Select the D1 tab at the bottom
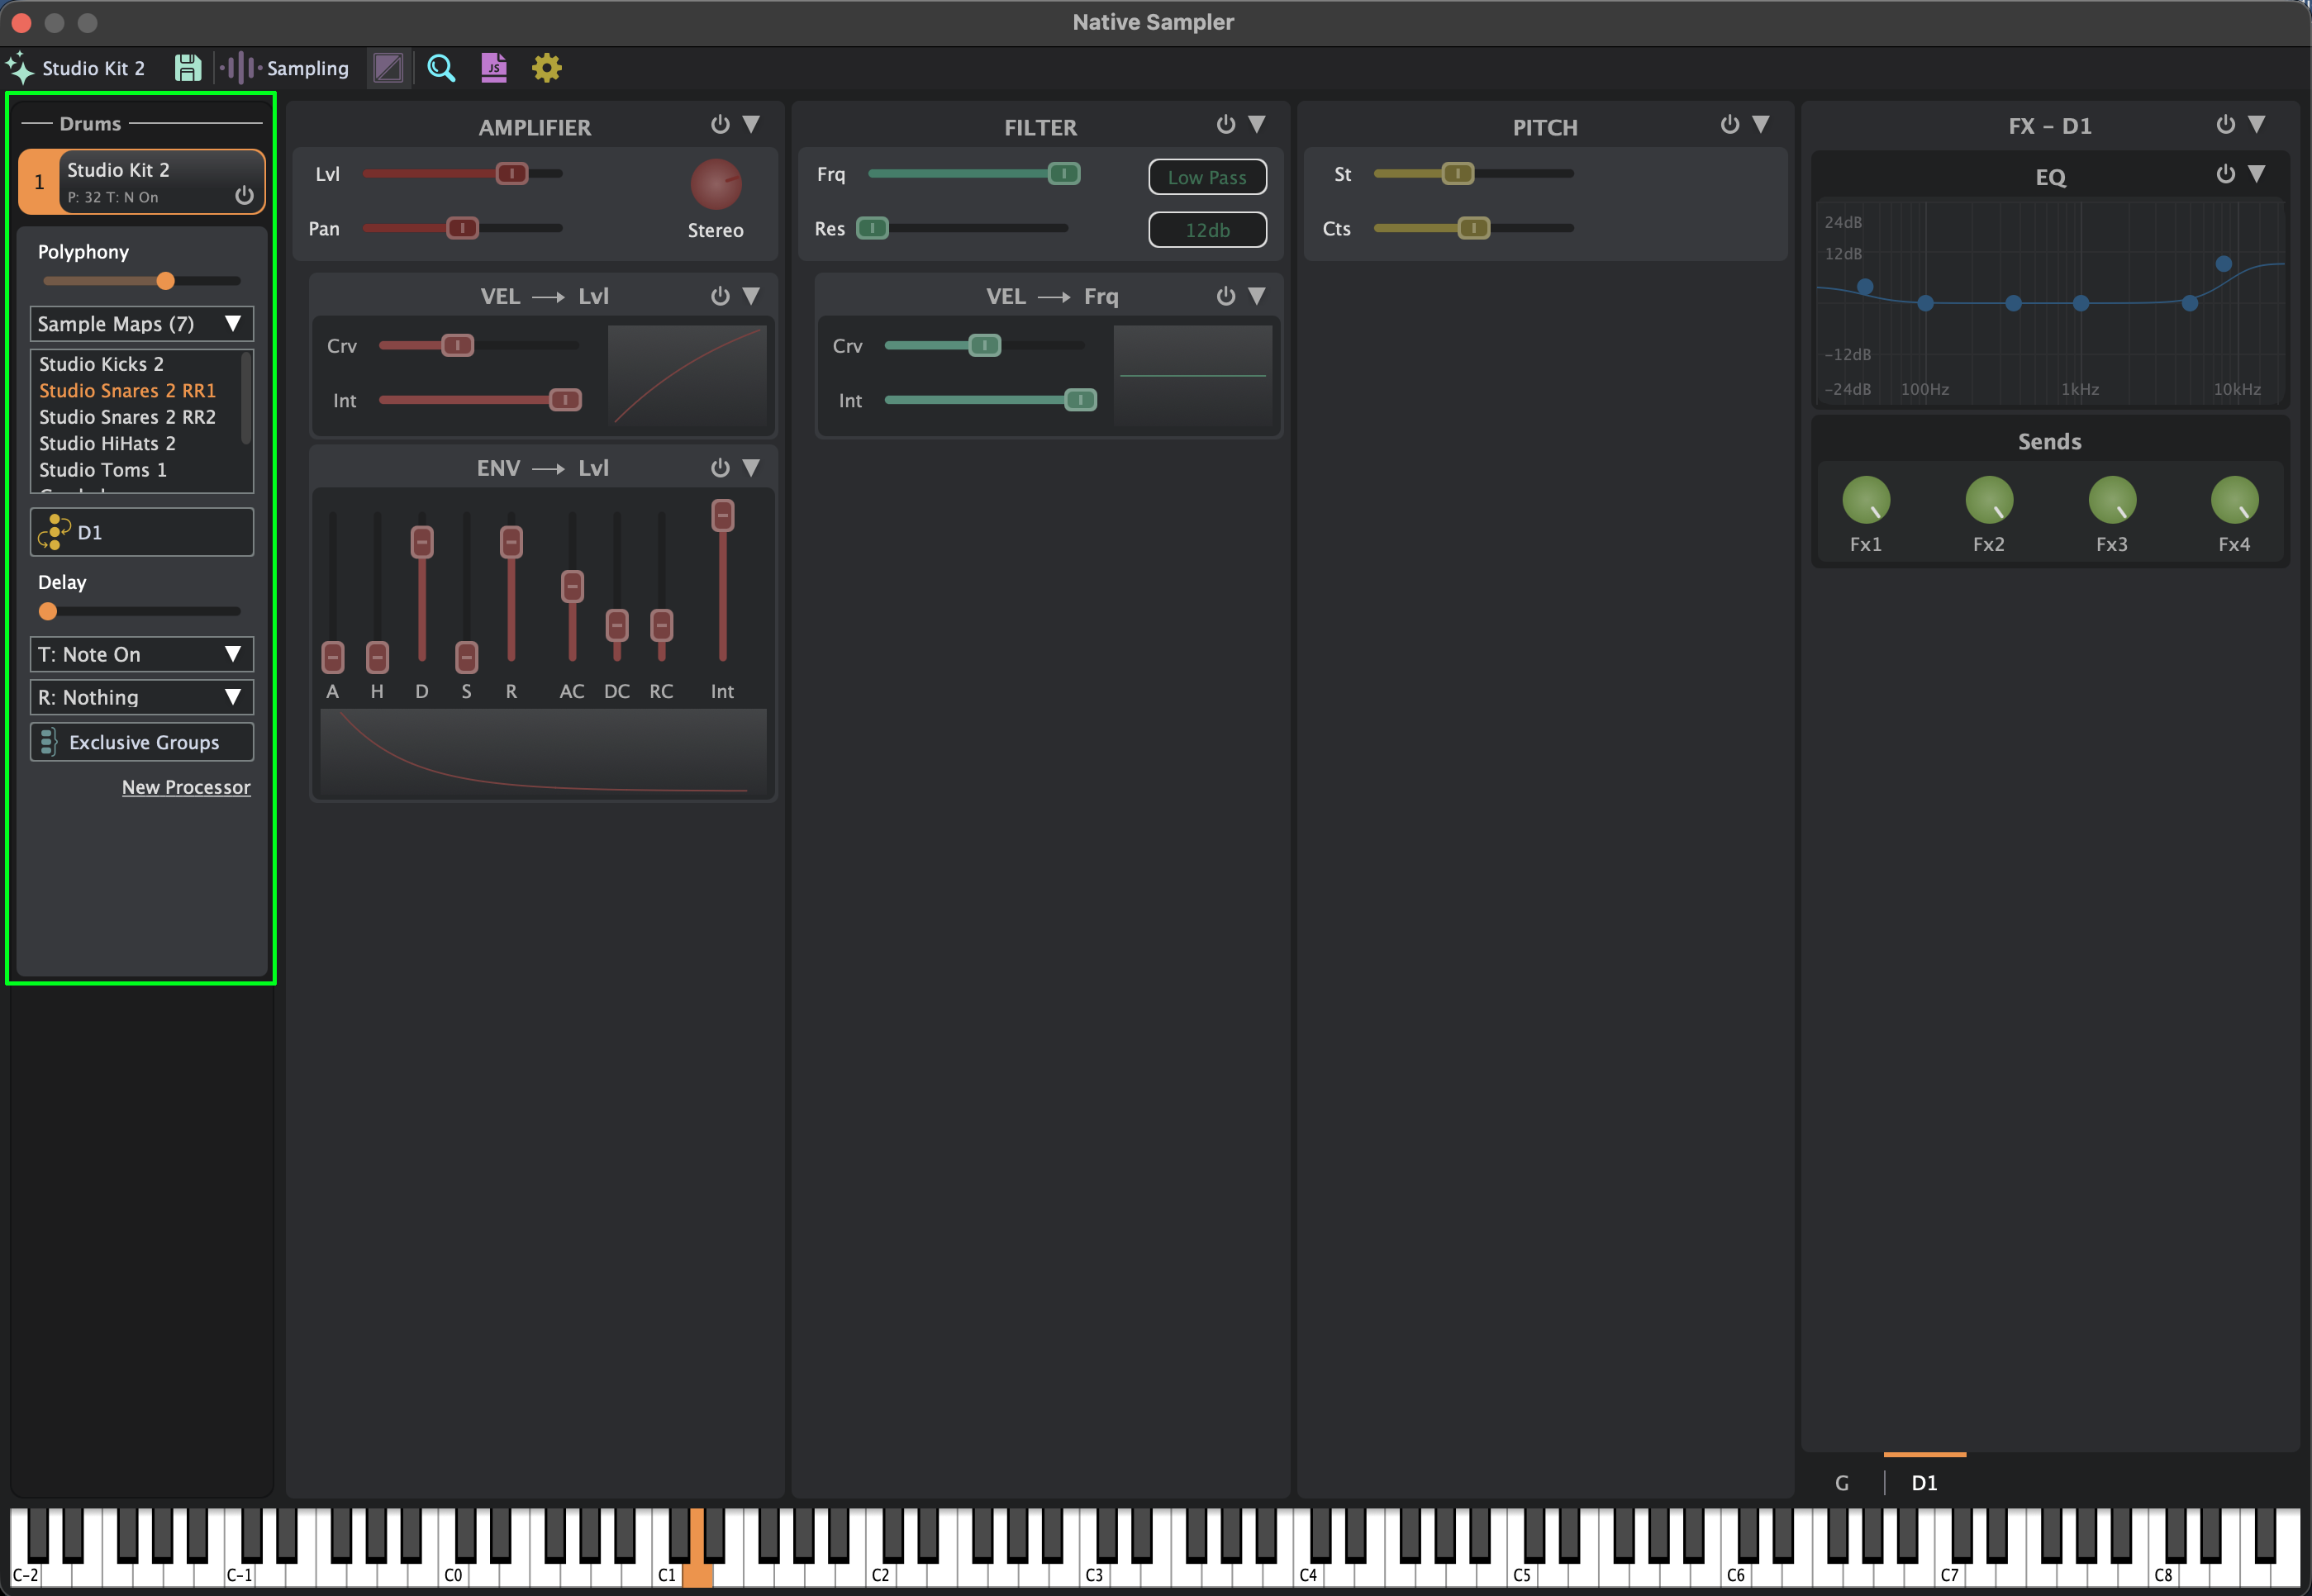Image resolution: width=2312 pixels, height=1596 pixels. pos(1924,1483)
